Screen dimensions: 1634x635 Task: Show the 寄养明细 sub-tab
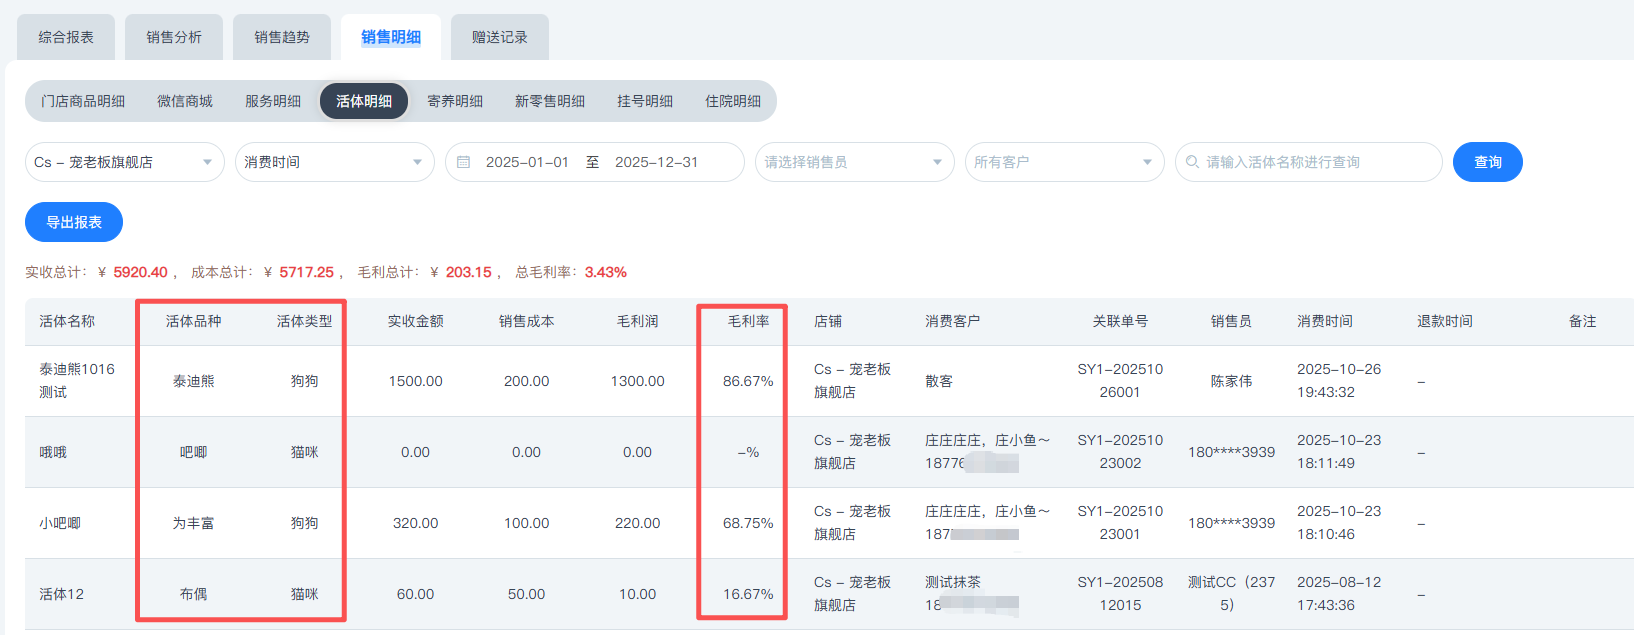pos(455,101)
